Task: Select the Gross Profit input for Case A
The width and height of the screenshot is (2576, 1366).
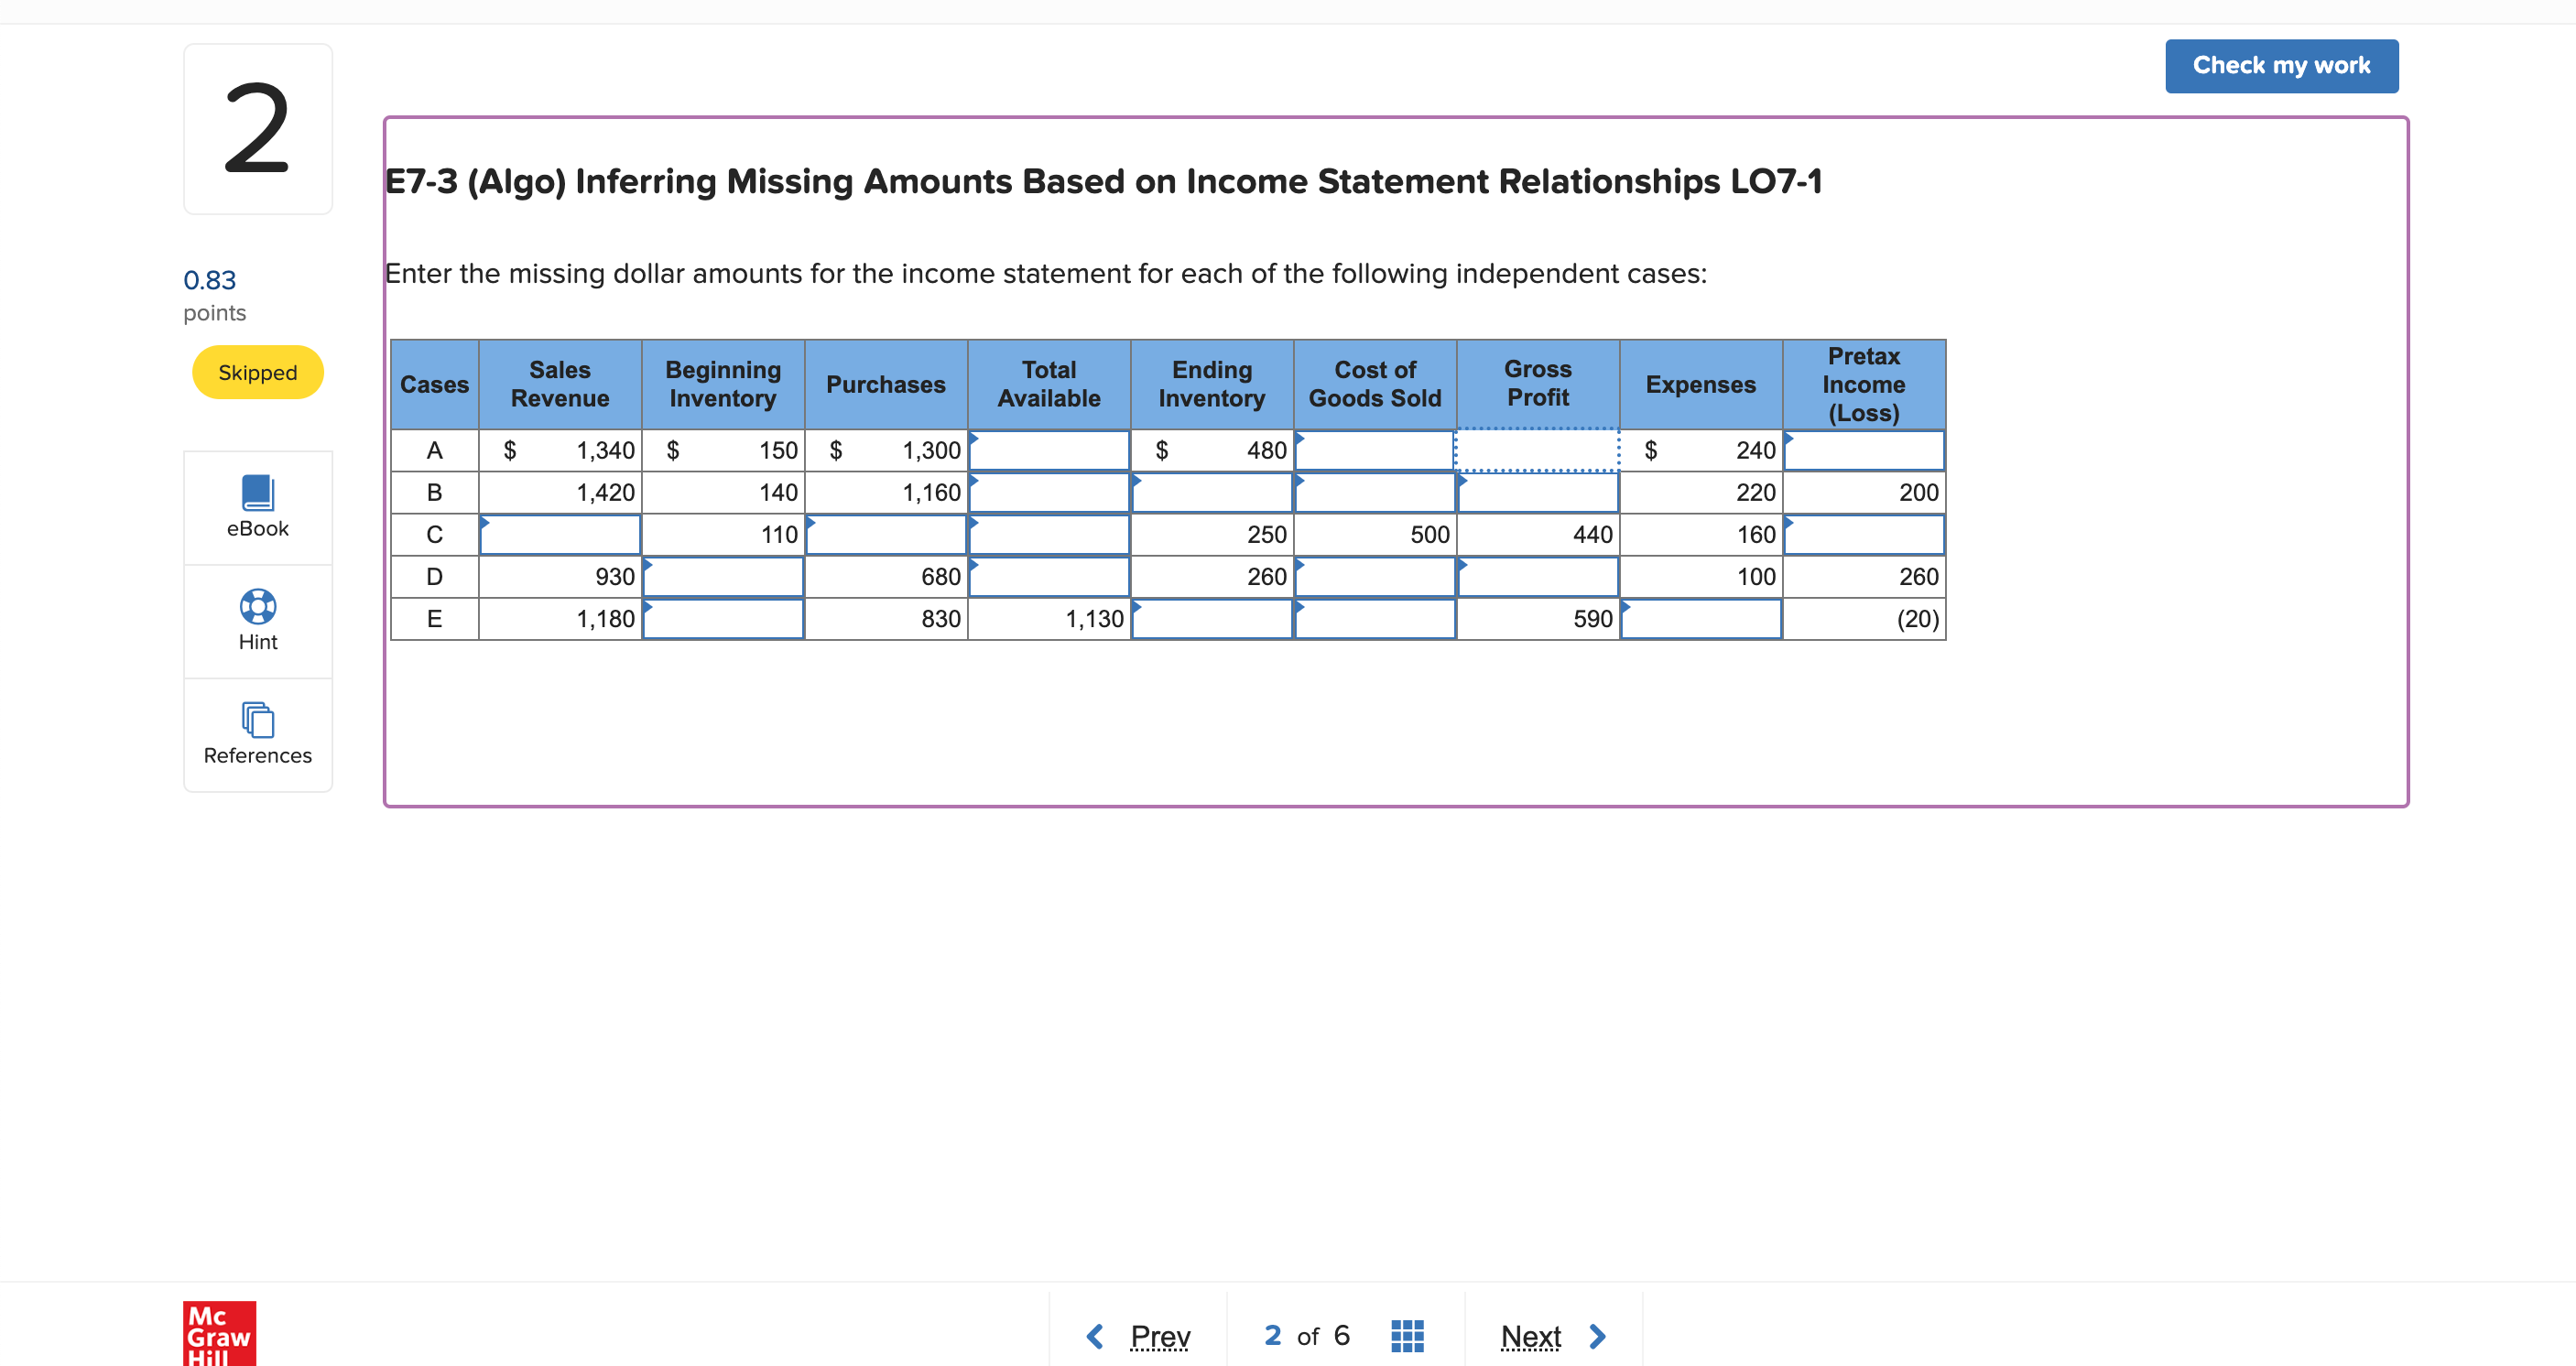Action: [1537, 450]
